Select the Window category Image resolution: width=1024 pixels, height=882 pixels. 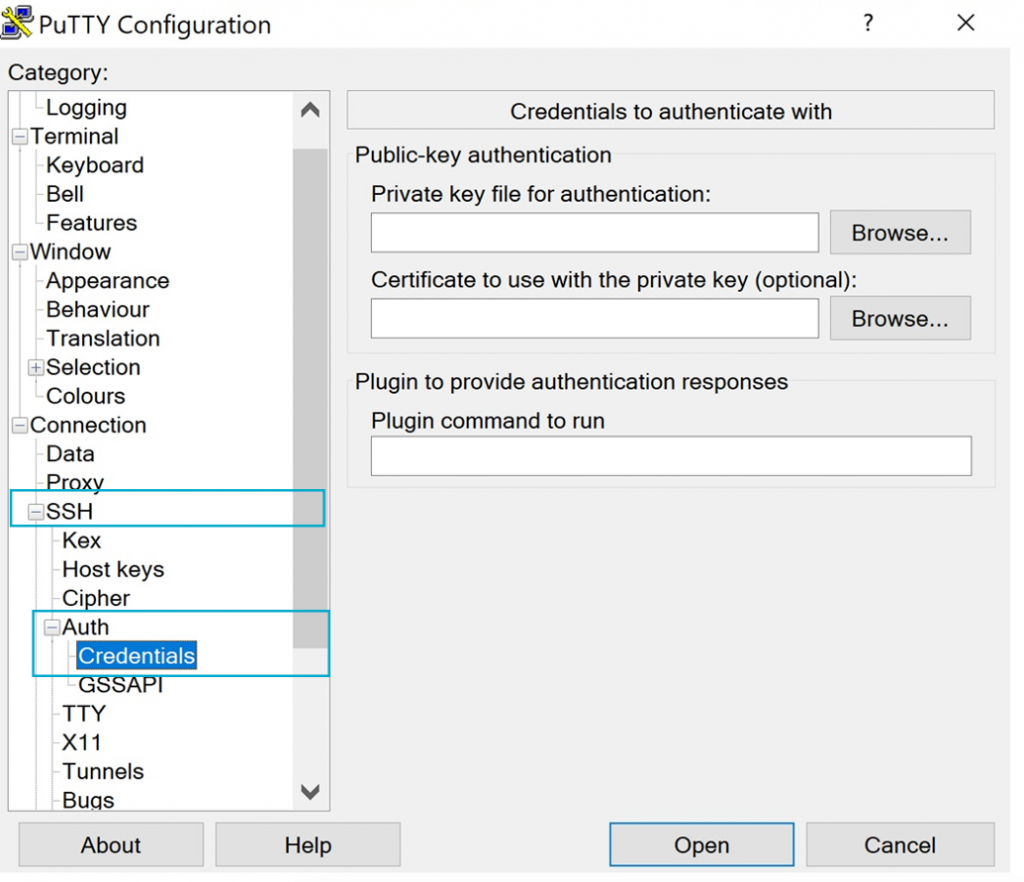(71, 252)
